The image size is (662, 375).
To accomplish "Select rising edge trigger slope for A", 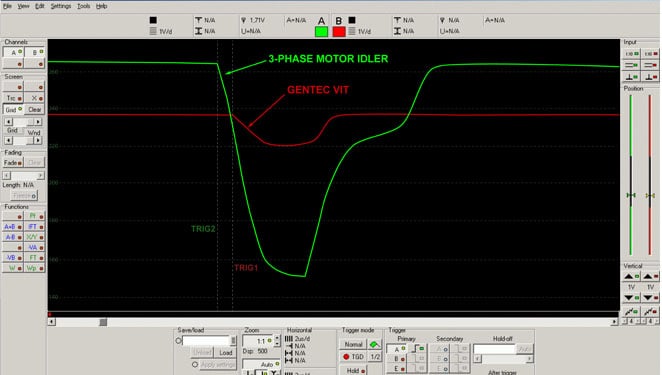I will [418, 348].
